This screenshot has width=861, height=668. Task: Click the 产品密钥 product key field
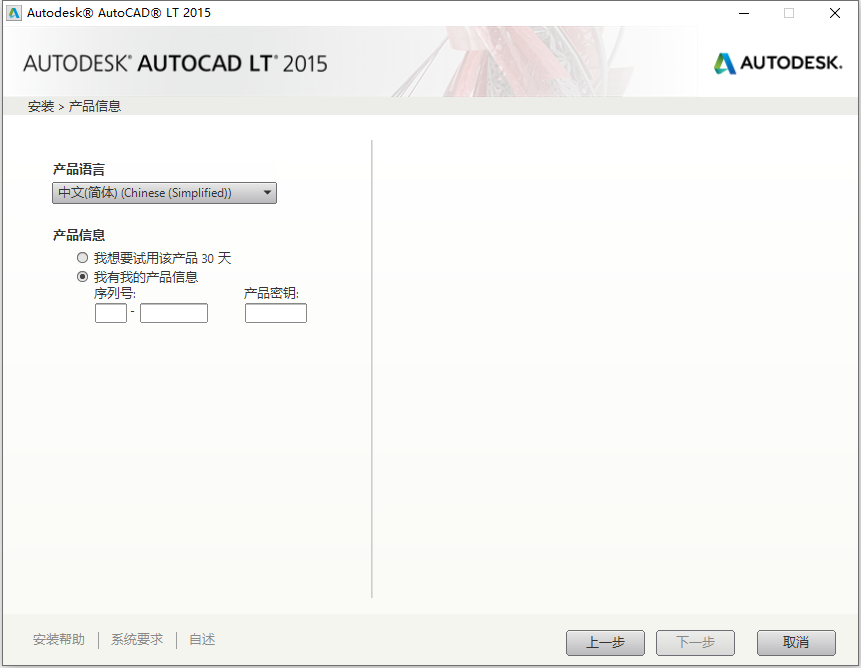[x=276, y=313]
